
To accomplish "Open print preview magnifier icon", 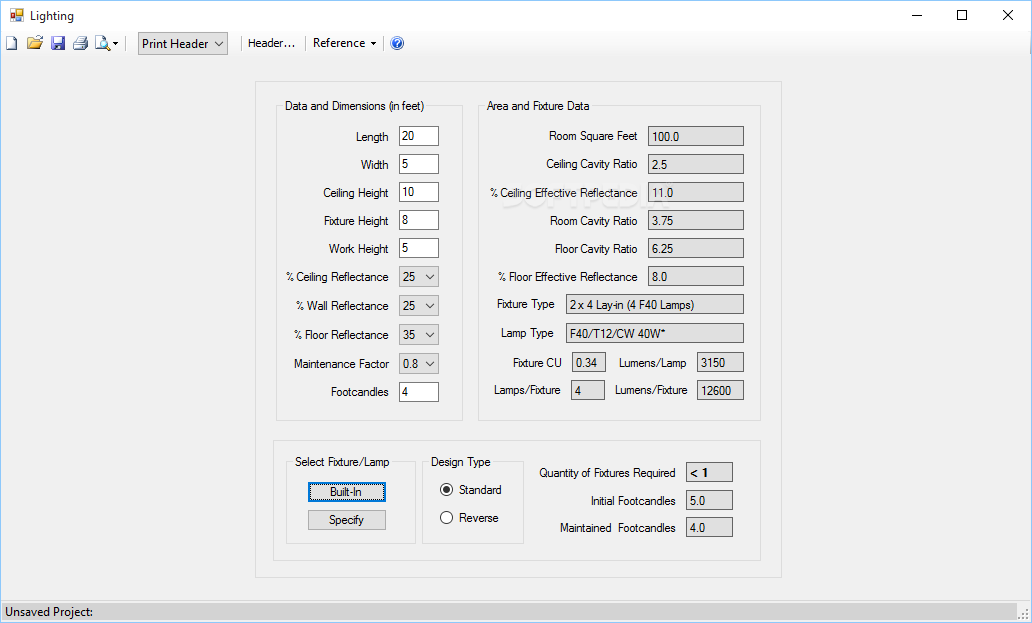I will [103, 43].
